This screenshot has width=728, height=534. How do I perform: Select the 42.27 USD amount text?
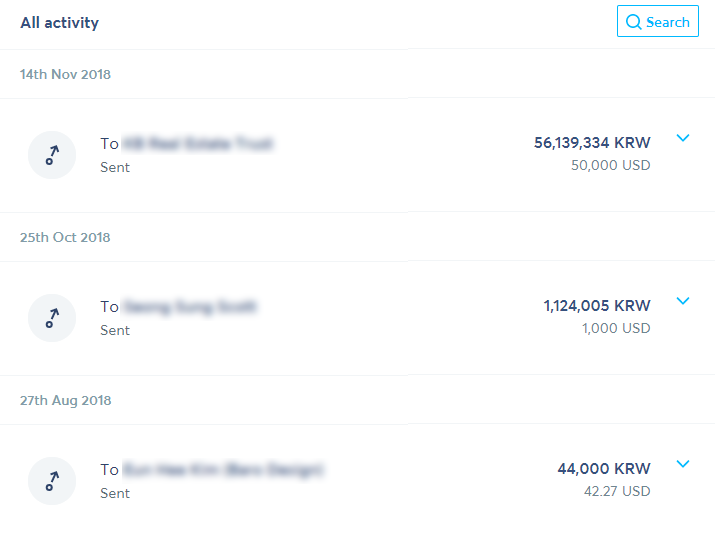(617, 491)
